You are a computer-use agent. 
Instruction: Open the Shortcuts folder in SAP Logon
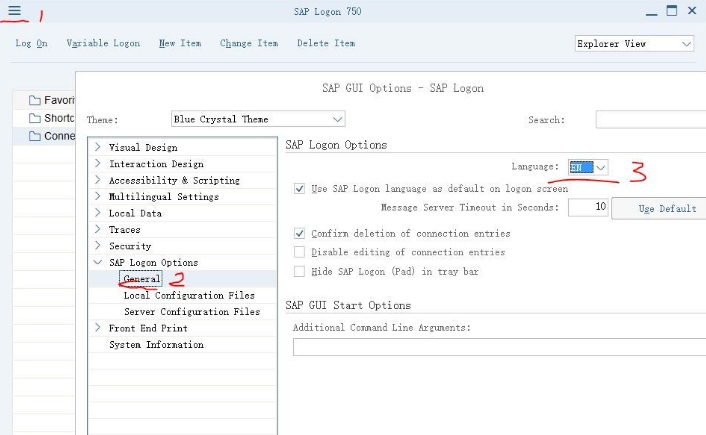pyautogui.click(x=52, y=118)
